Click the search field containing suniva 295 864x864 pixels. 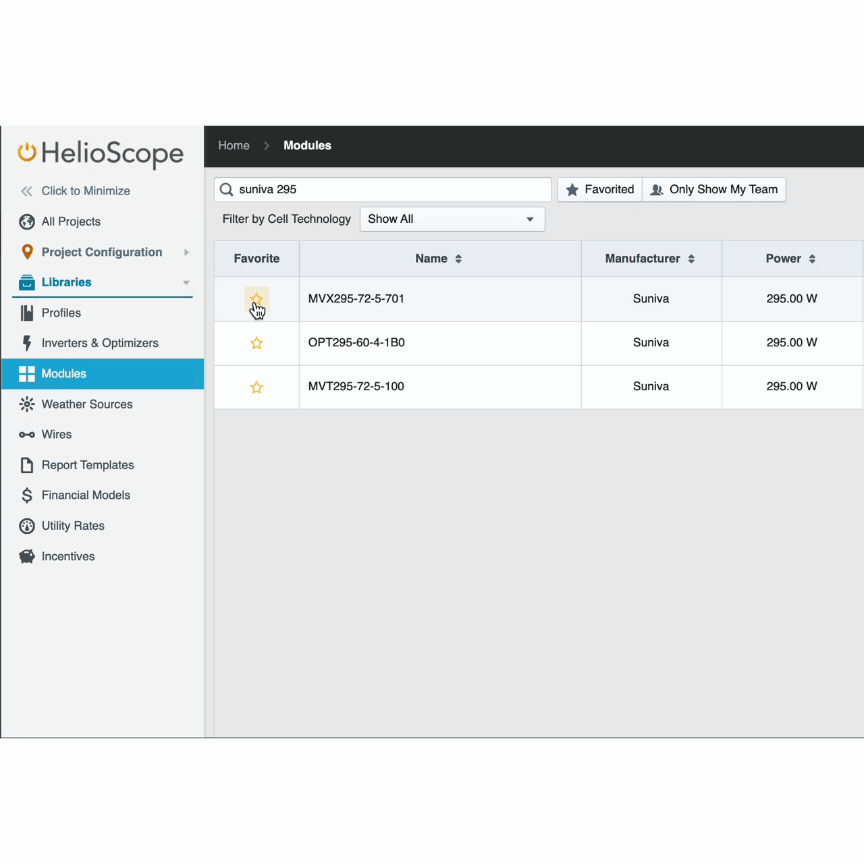pos(383,190)
